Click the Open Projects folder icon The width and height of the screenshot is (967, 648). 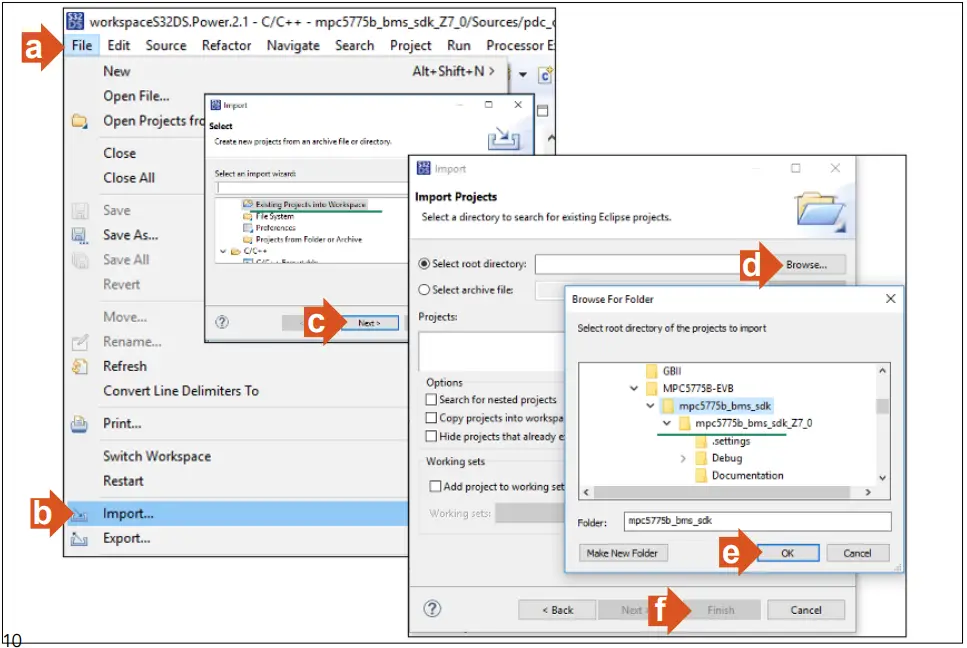point(80,121)
